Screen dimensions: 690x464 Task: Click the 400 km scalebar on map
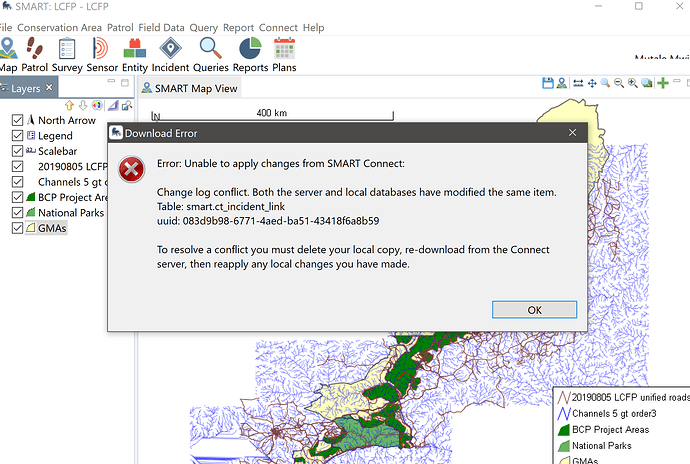(x=272, y=114)
